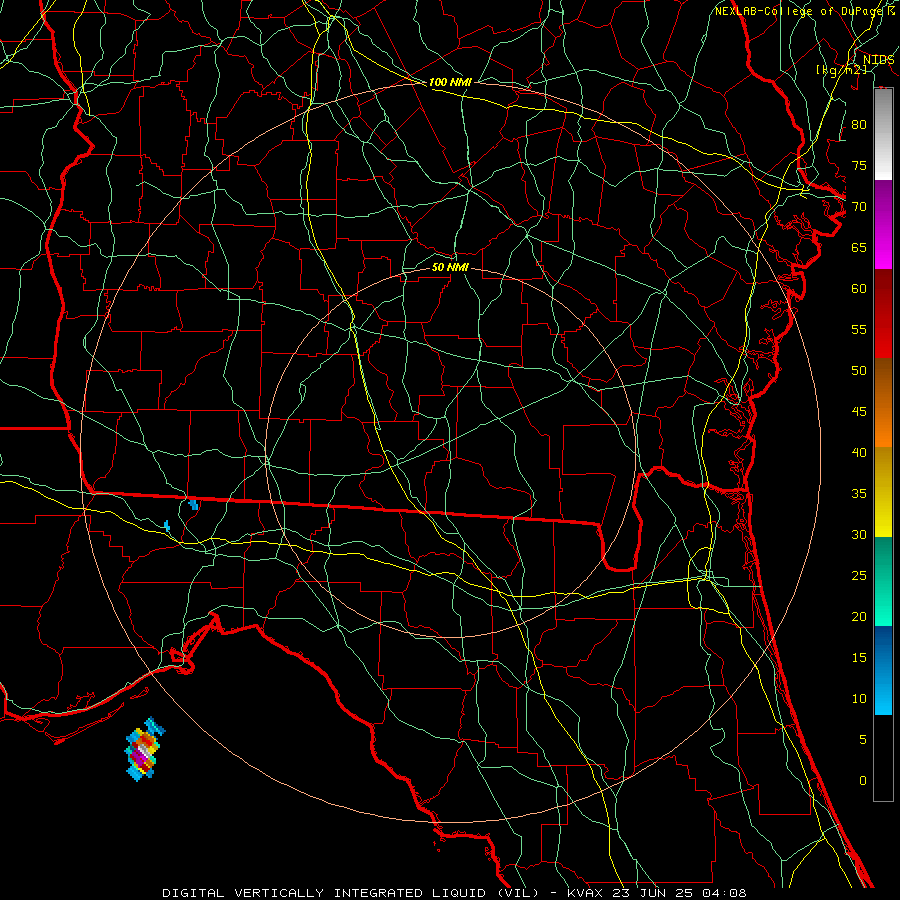Click the 15 value on the legend
Image resolution: width=900 pixels, height=900 pixels.
pos(859,657)
